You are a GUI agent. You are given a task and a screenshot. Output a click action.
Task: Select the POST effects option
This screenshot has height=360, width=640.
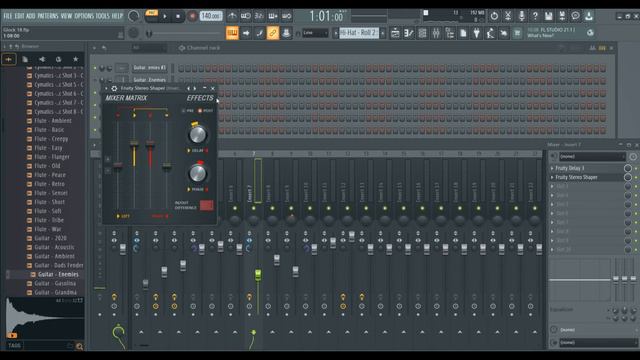click(x=205, y=111)
